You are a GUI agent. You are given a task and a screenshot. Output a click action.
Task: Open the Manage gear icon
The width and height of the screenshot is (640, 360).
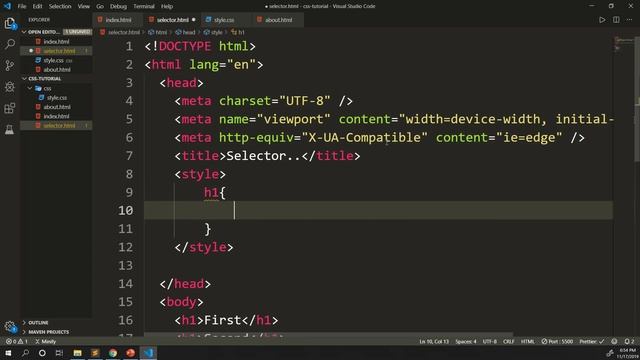(10, 326)
